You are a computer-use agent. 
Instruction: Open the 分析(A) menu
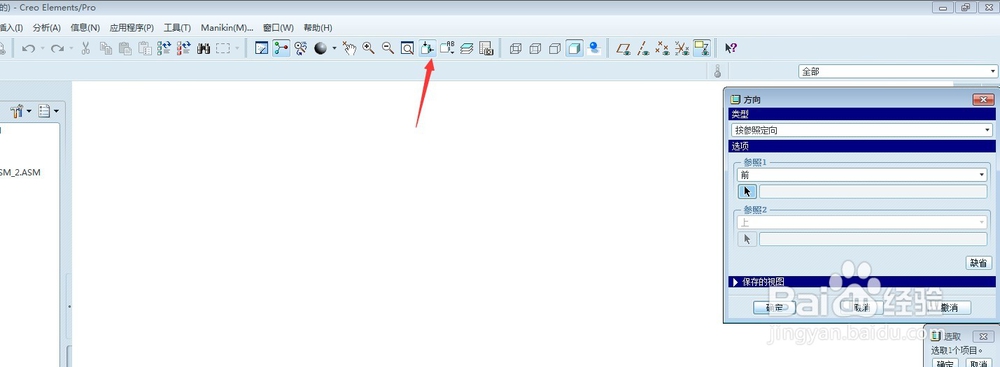point(47,28)
